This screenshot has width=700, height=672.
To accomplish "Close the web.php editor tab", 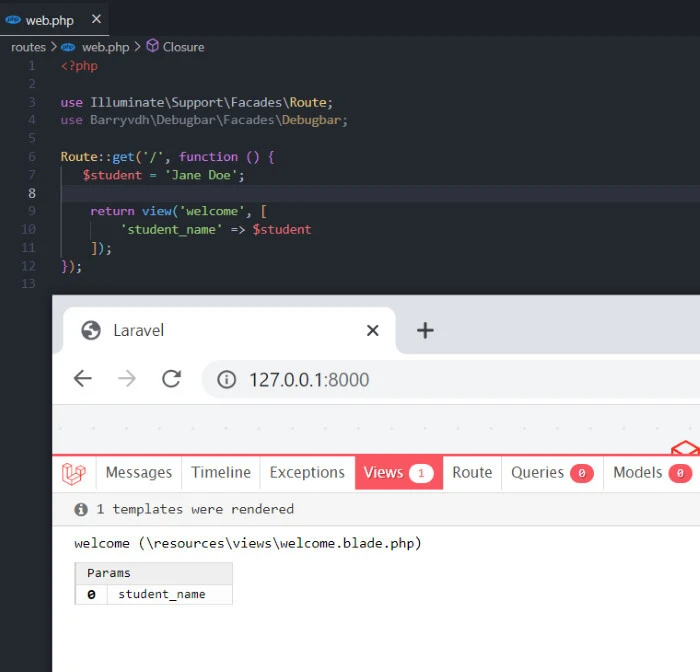I will click(95, 19).
